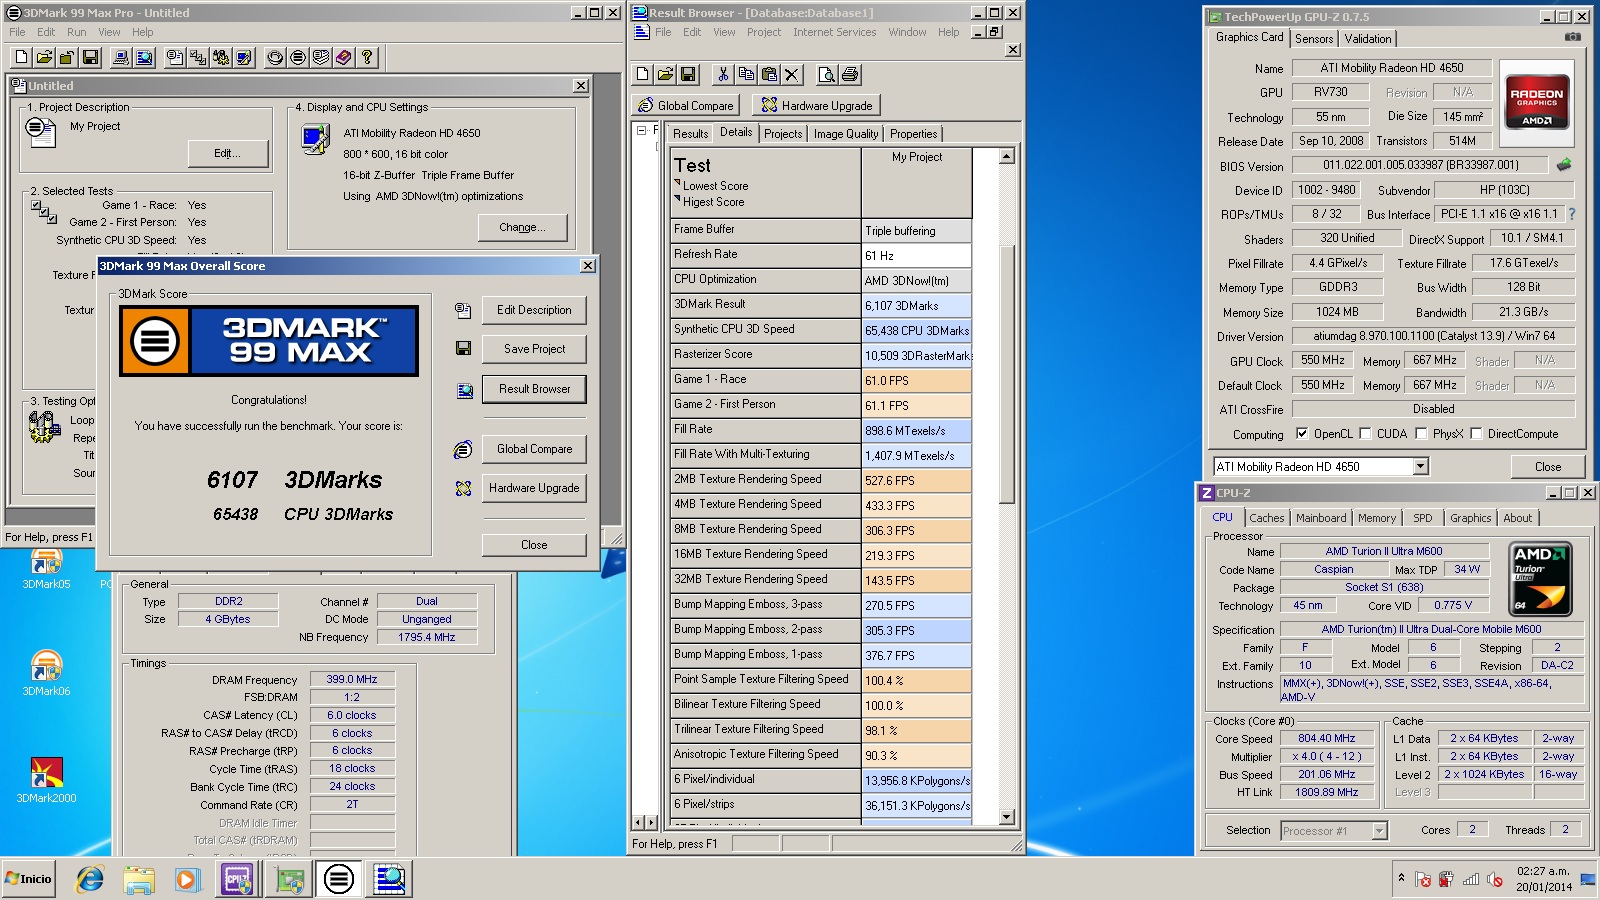Open Caches tab in CPU-Z
Viewport: 1600px width, 900px height.
point(1267,518)
